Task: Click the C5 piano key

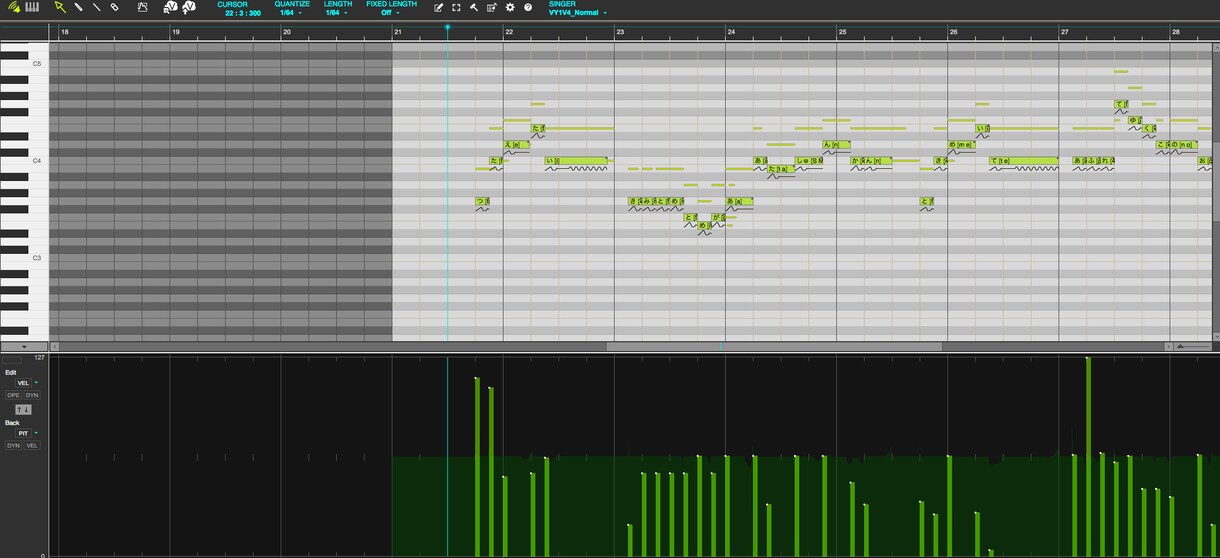Action: click(x=24, y=63)
